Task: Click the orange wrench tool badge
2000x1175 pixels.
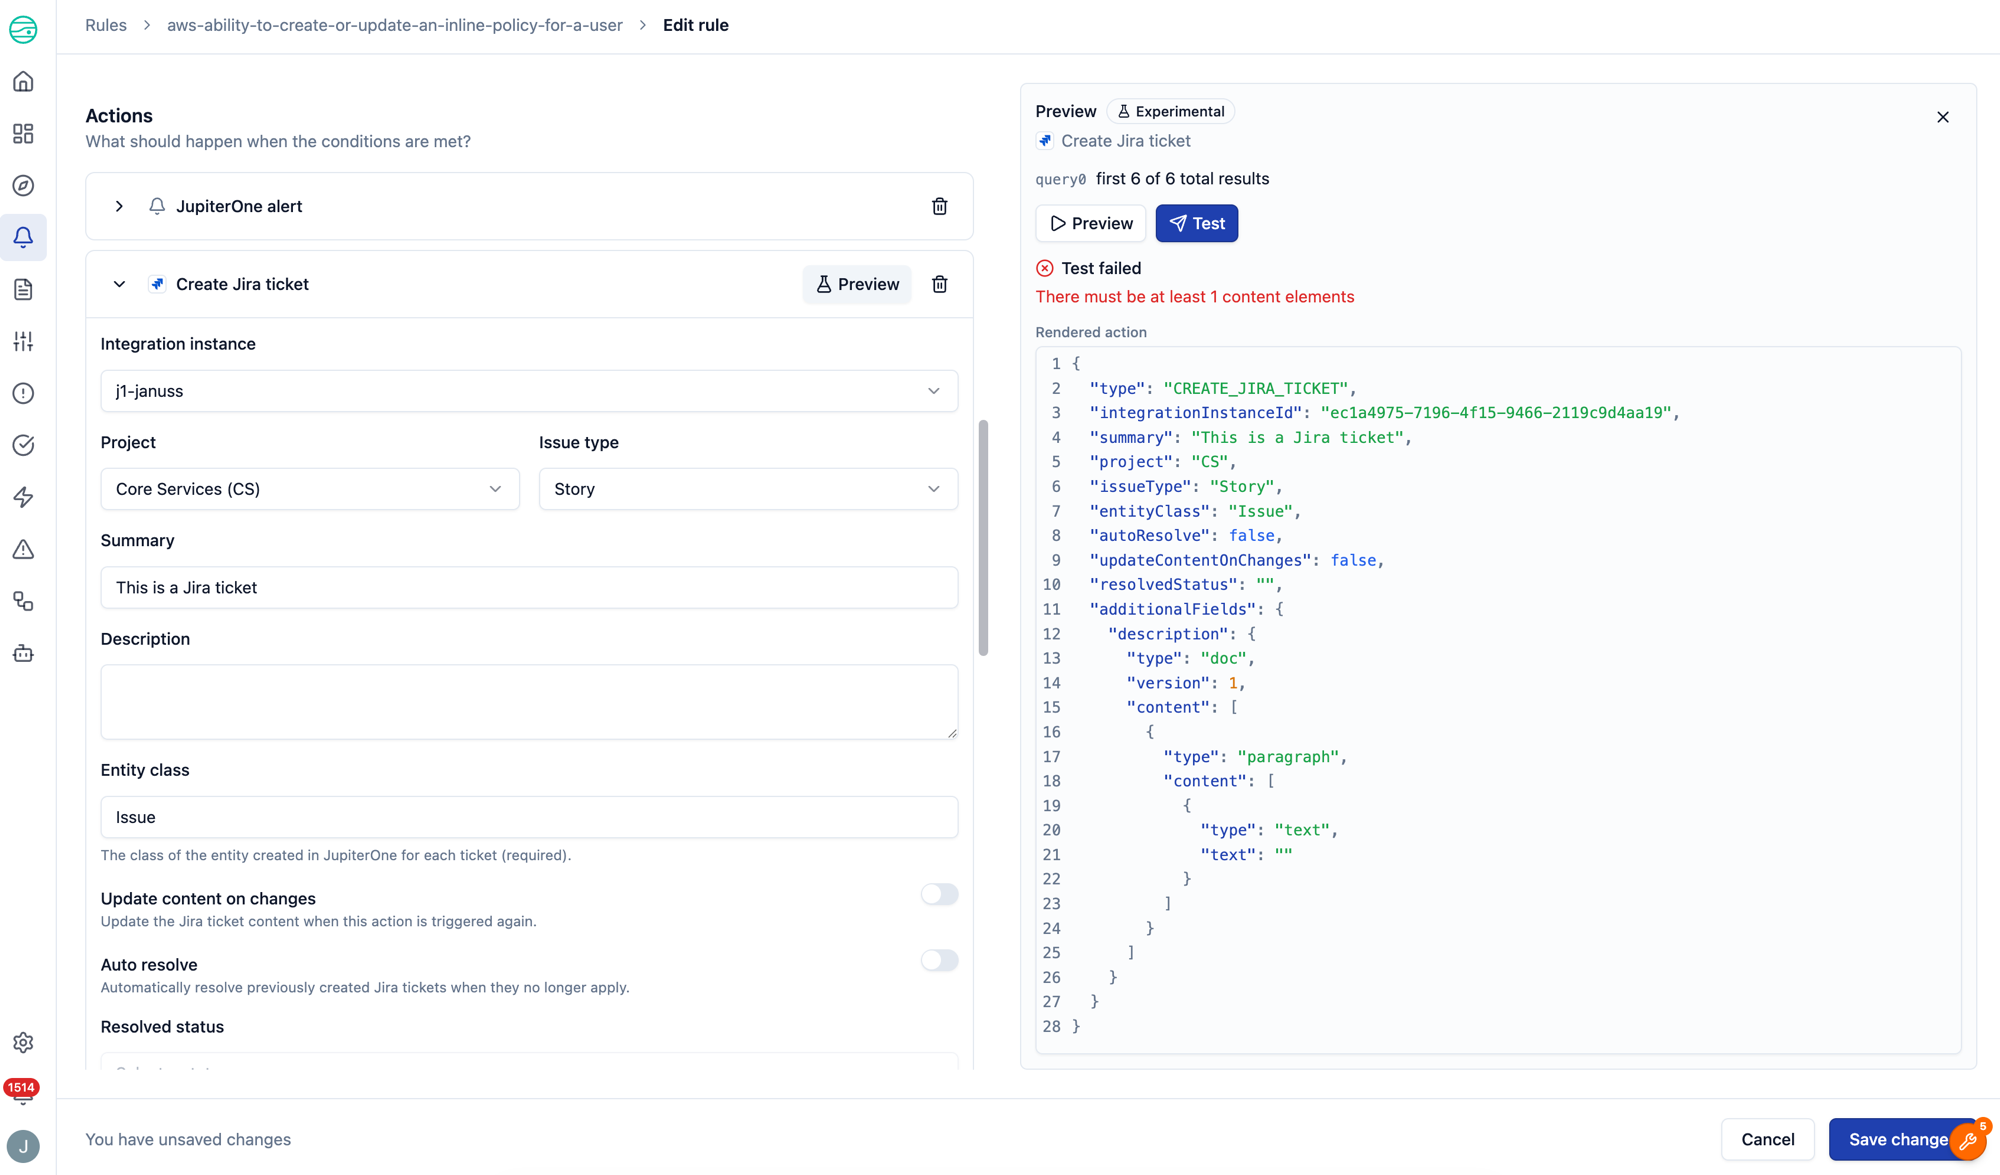Action: (1969, 1140)
